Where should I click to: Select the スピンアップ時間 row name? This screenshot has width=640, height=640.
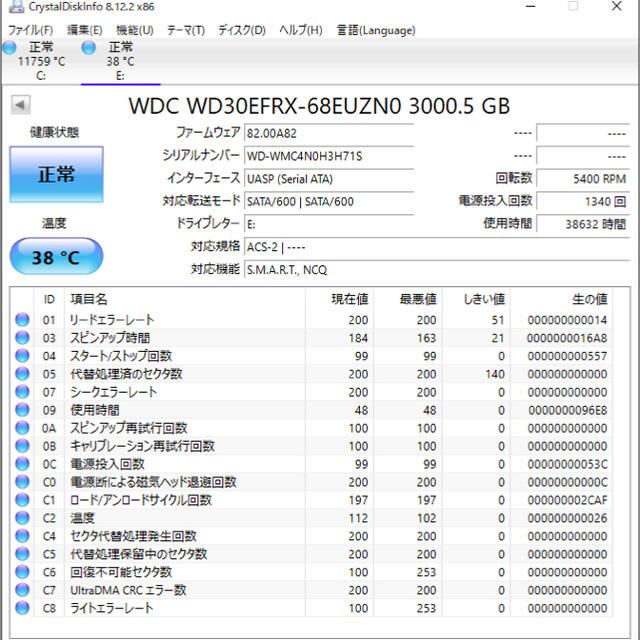(x=110, y=338)
